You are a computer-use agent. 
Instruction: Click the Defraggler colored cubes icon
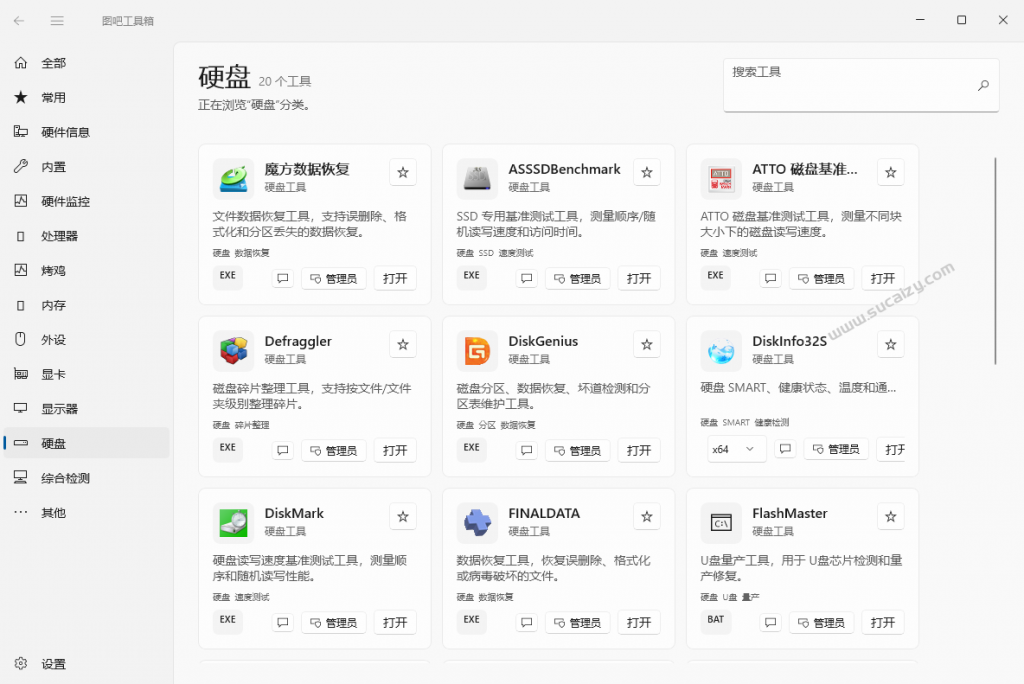pyautogui.click(x=233, y=351)
